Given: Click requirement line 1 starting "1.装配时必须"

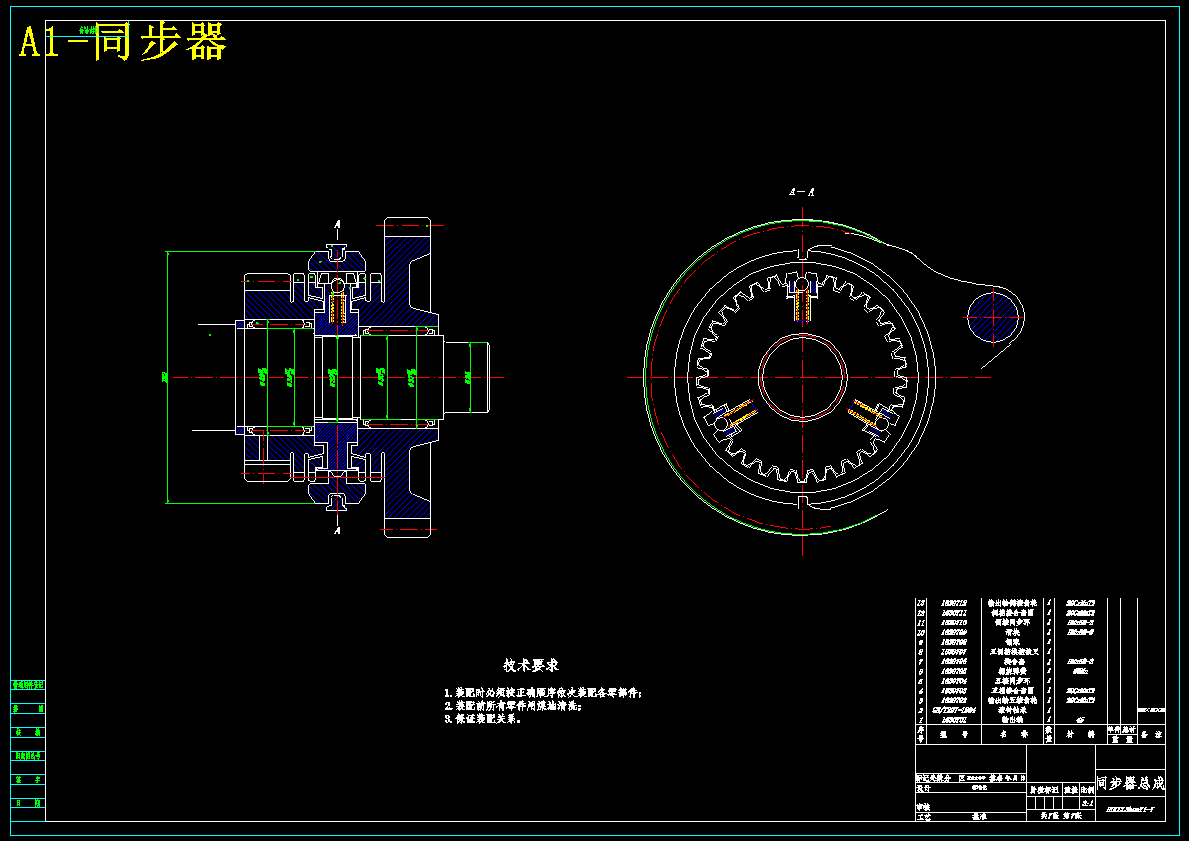Looking at the screenshot, I should pos(543,693).
